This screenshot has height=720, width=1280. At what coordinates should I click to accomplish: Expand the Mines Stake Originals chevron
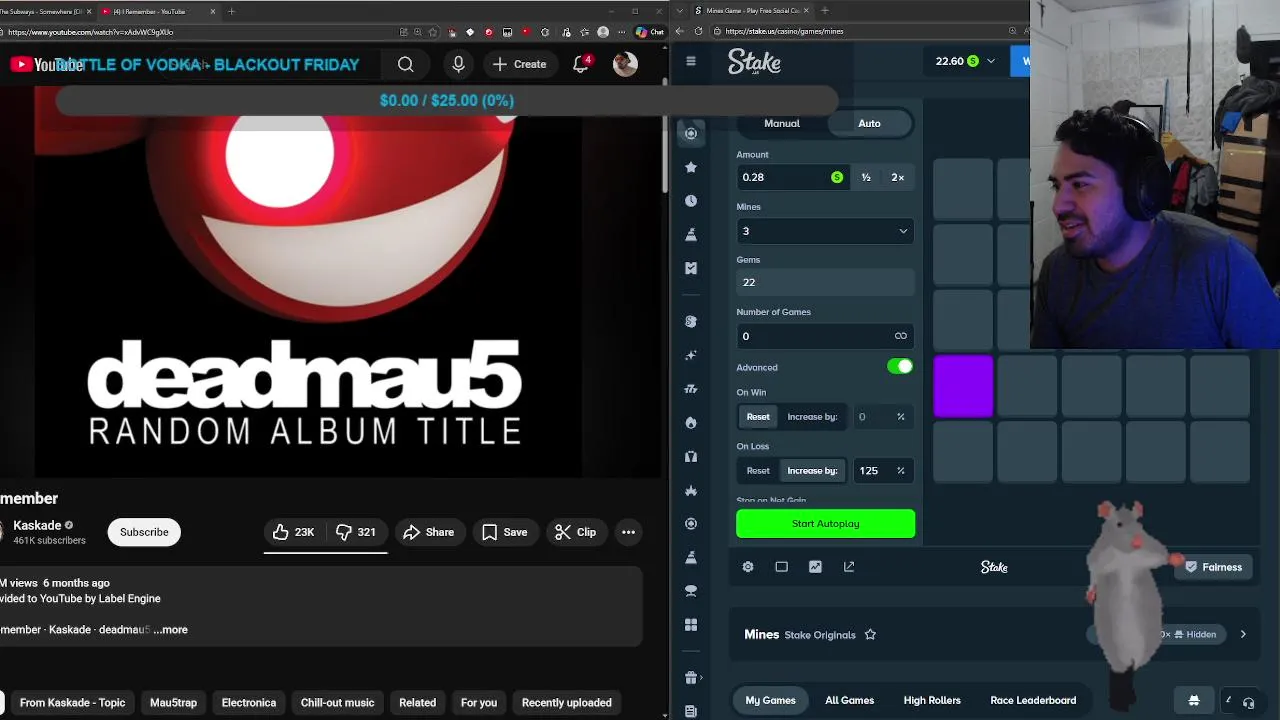coord(1243,634)
